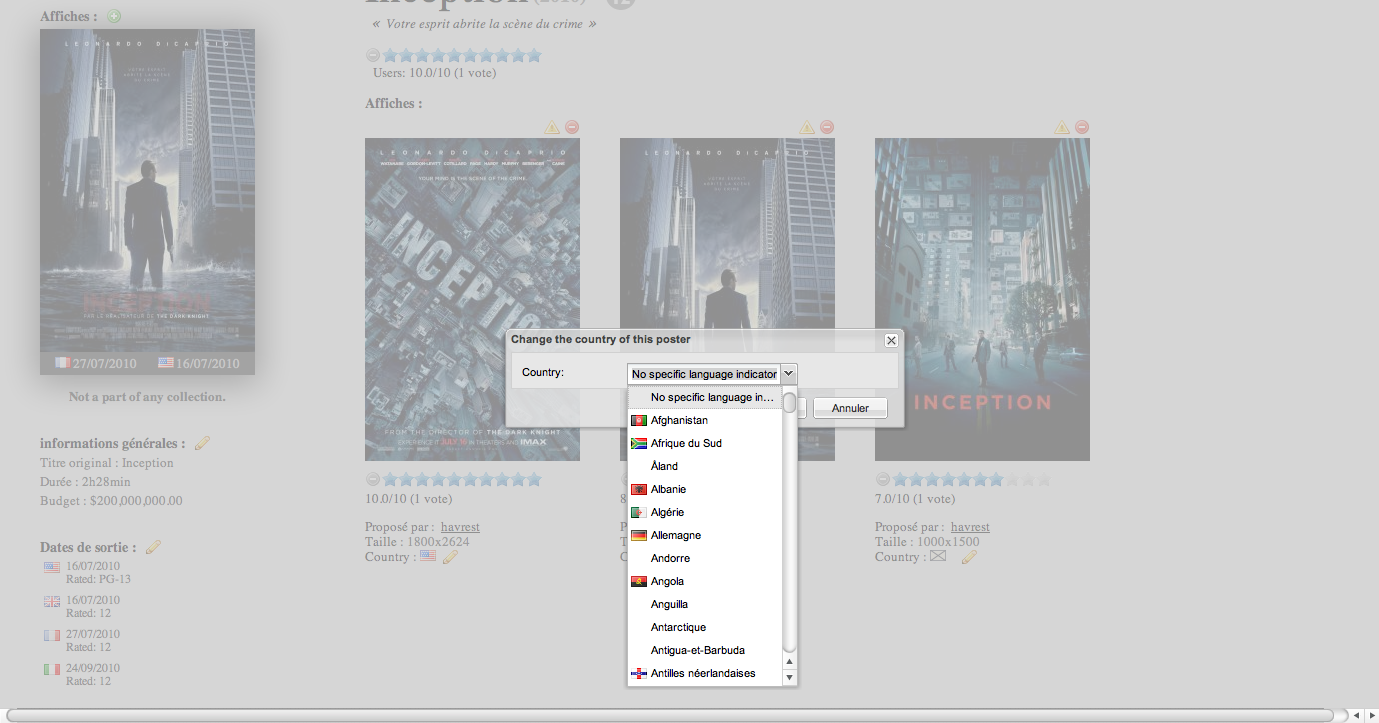The height and width of the screenshot is (723, 1379).
Task: Pick Andorre from the list
Action: (704, 558)
